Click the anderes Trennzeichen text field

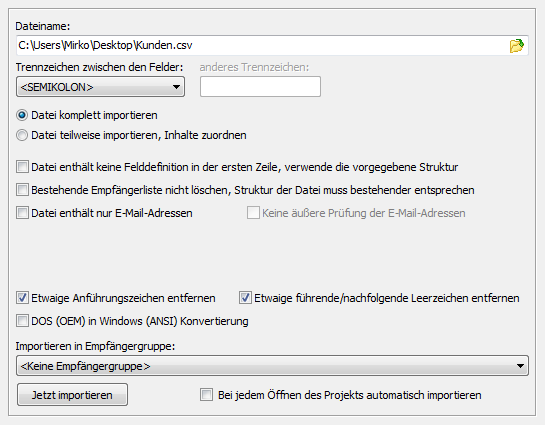pos(260,87)
